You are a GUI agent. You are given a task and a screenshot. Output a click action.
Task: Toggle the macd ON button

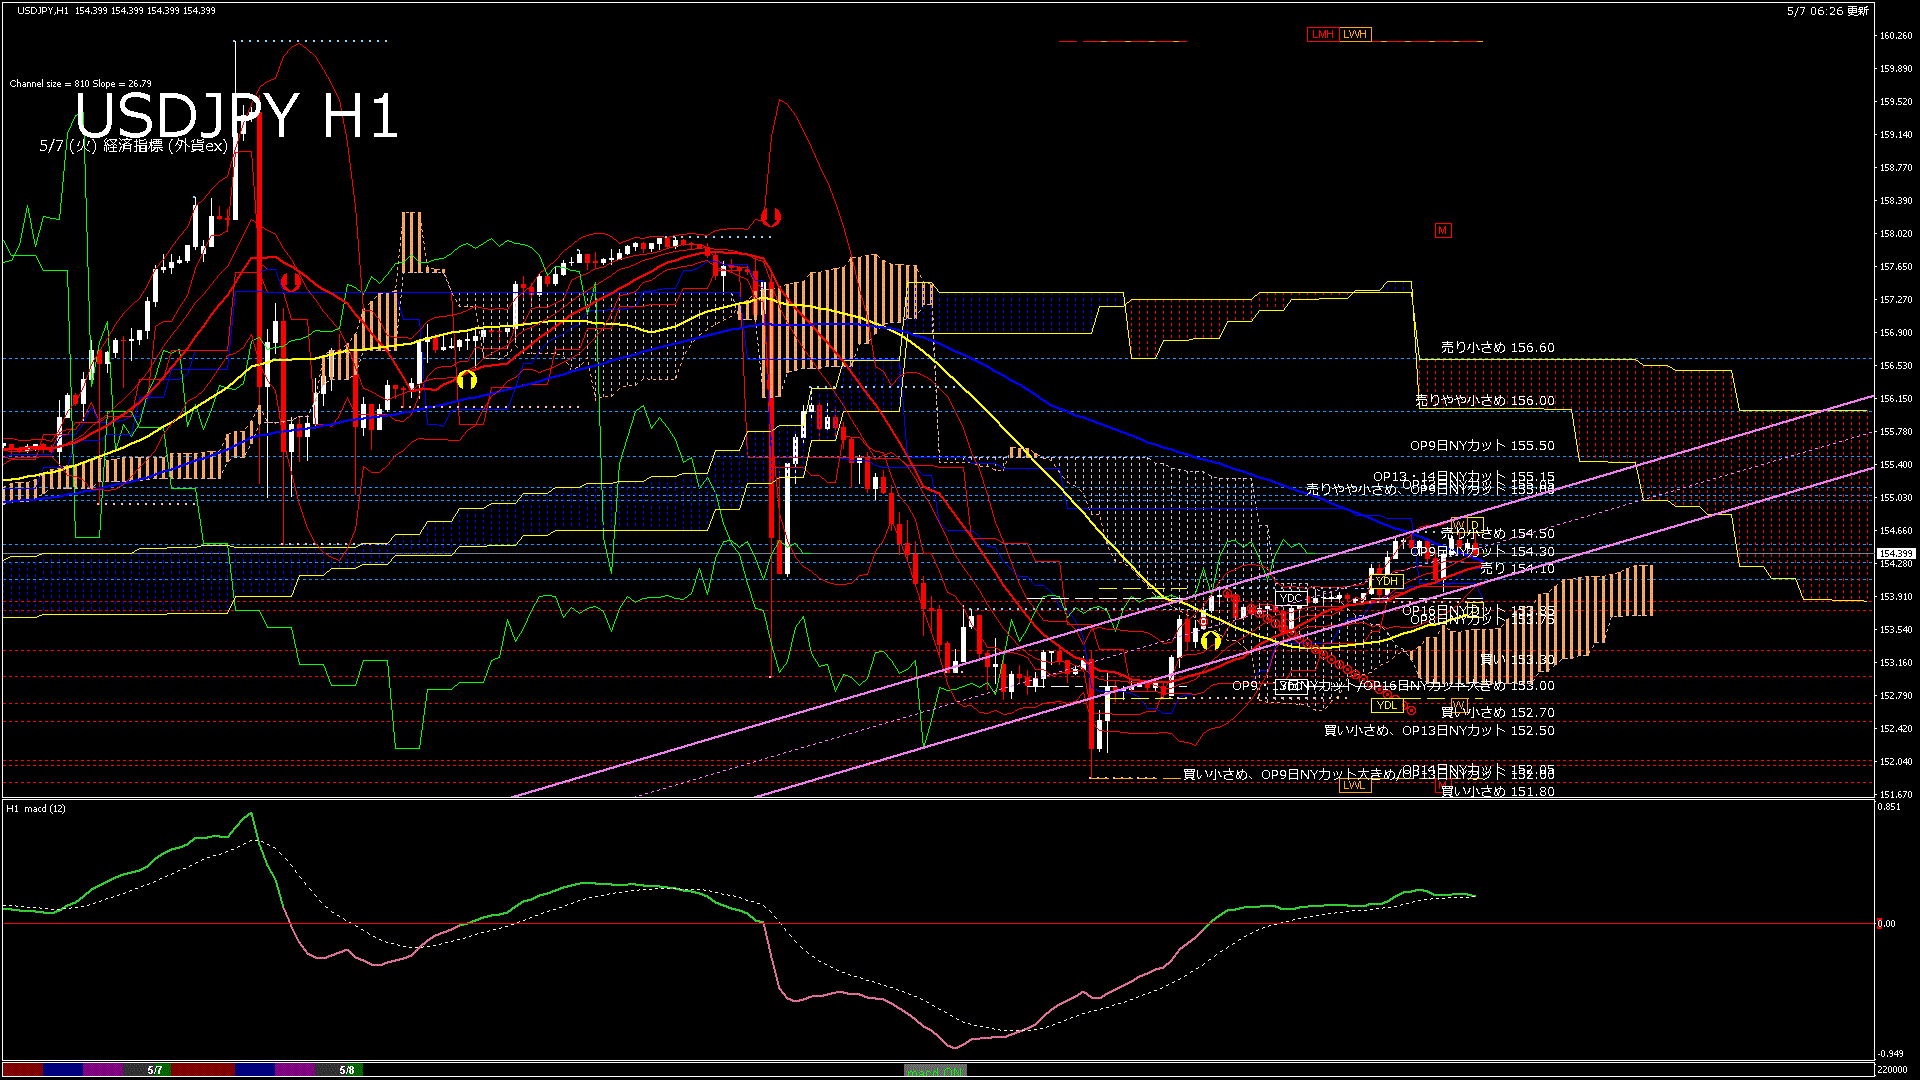pyautogui.click(x=935, y=1071)
